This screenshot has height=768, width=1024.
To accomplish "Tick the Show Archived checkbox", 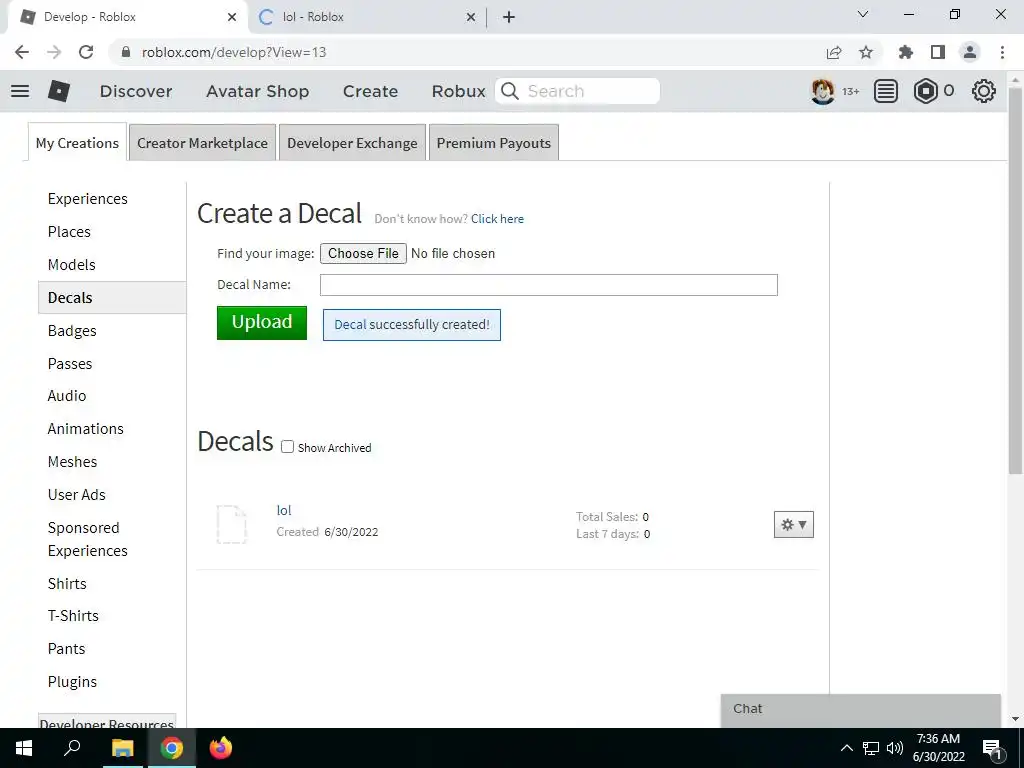I will [x=287, y=447].
